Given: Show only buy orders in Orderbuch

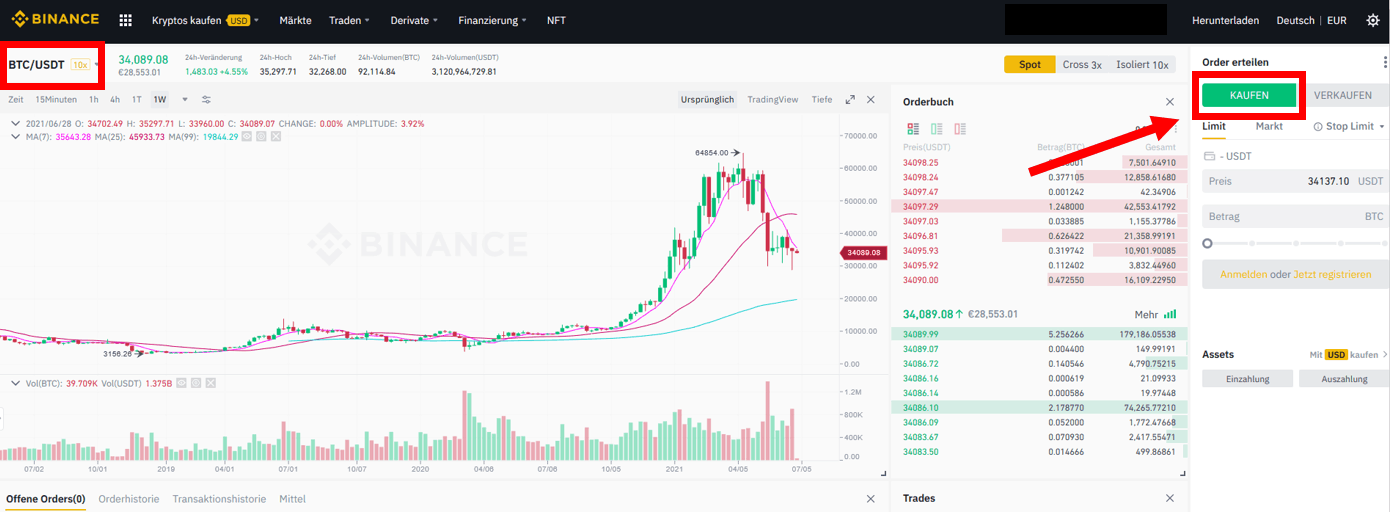Looking at the screenshot, I should tap(937, 129).
